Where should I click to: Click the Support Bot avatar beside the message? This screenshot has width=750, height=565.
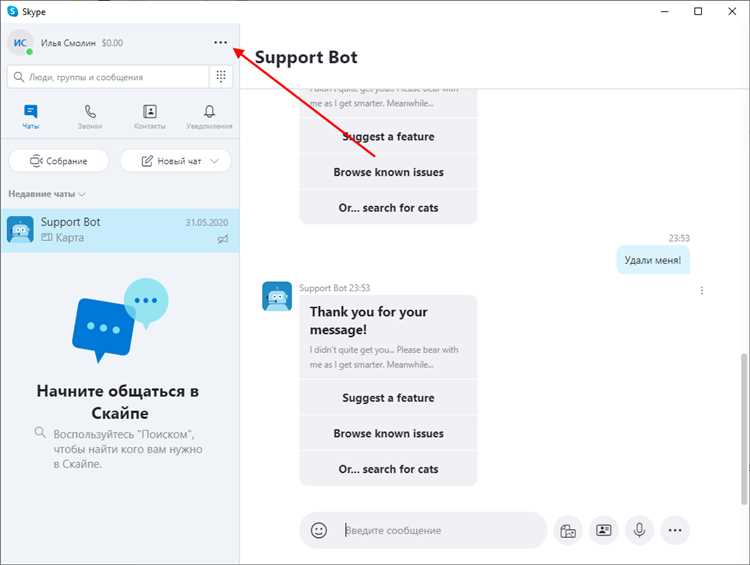277,296
